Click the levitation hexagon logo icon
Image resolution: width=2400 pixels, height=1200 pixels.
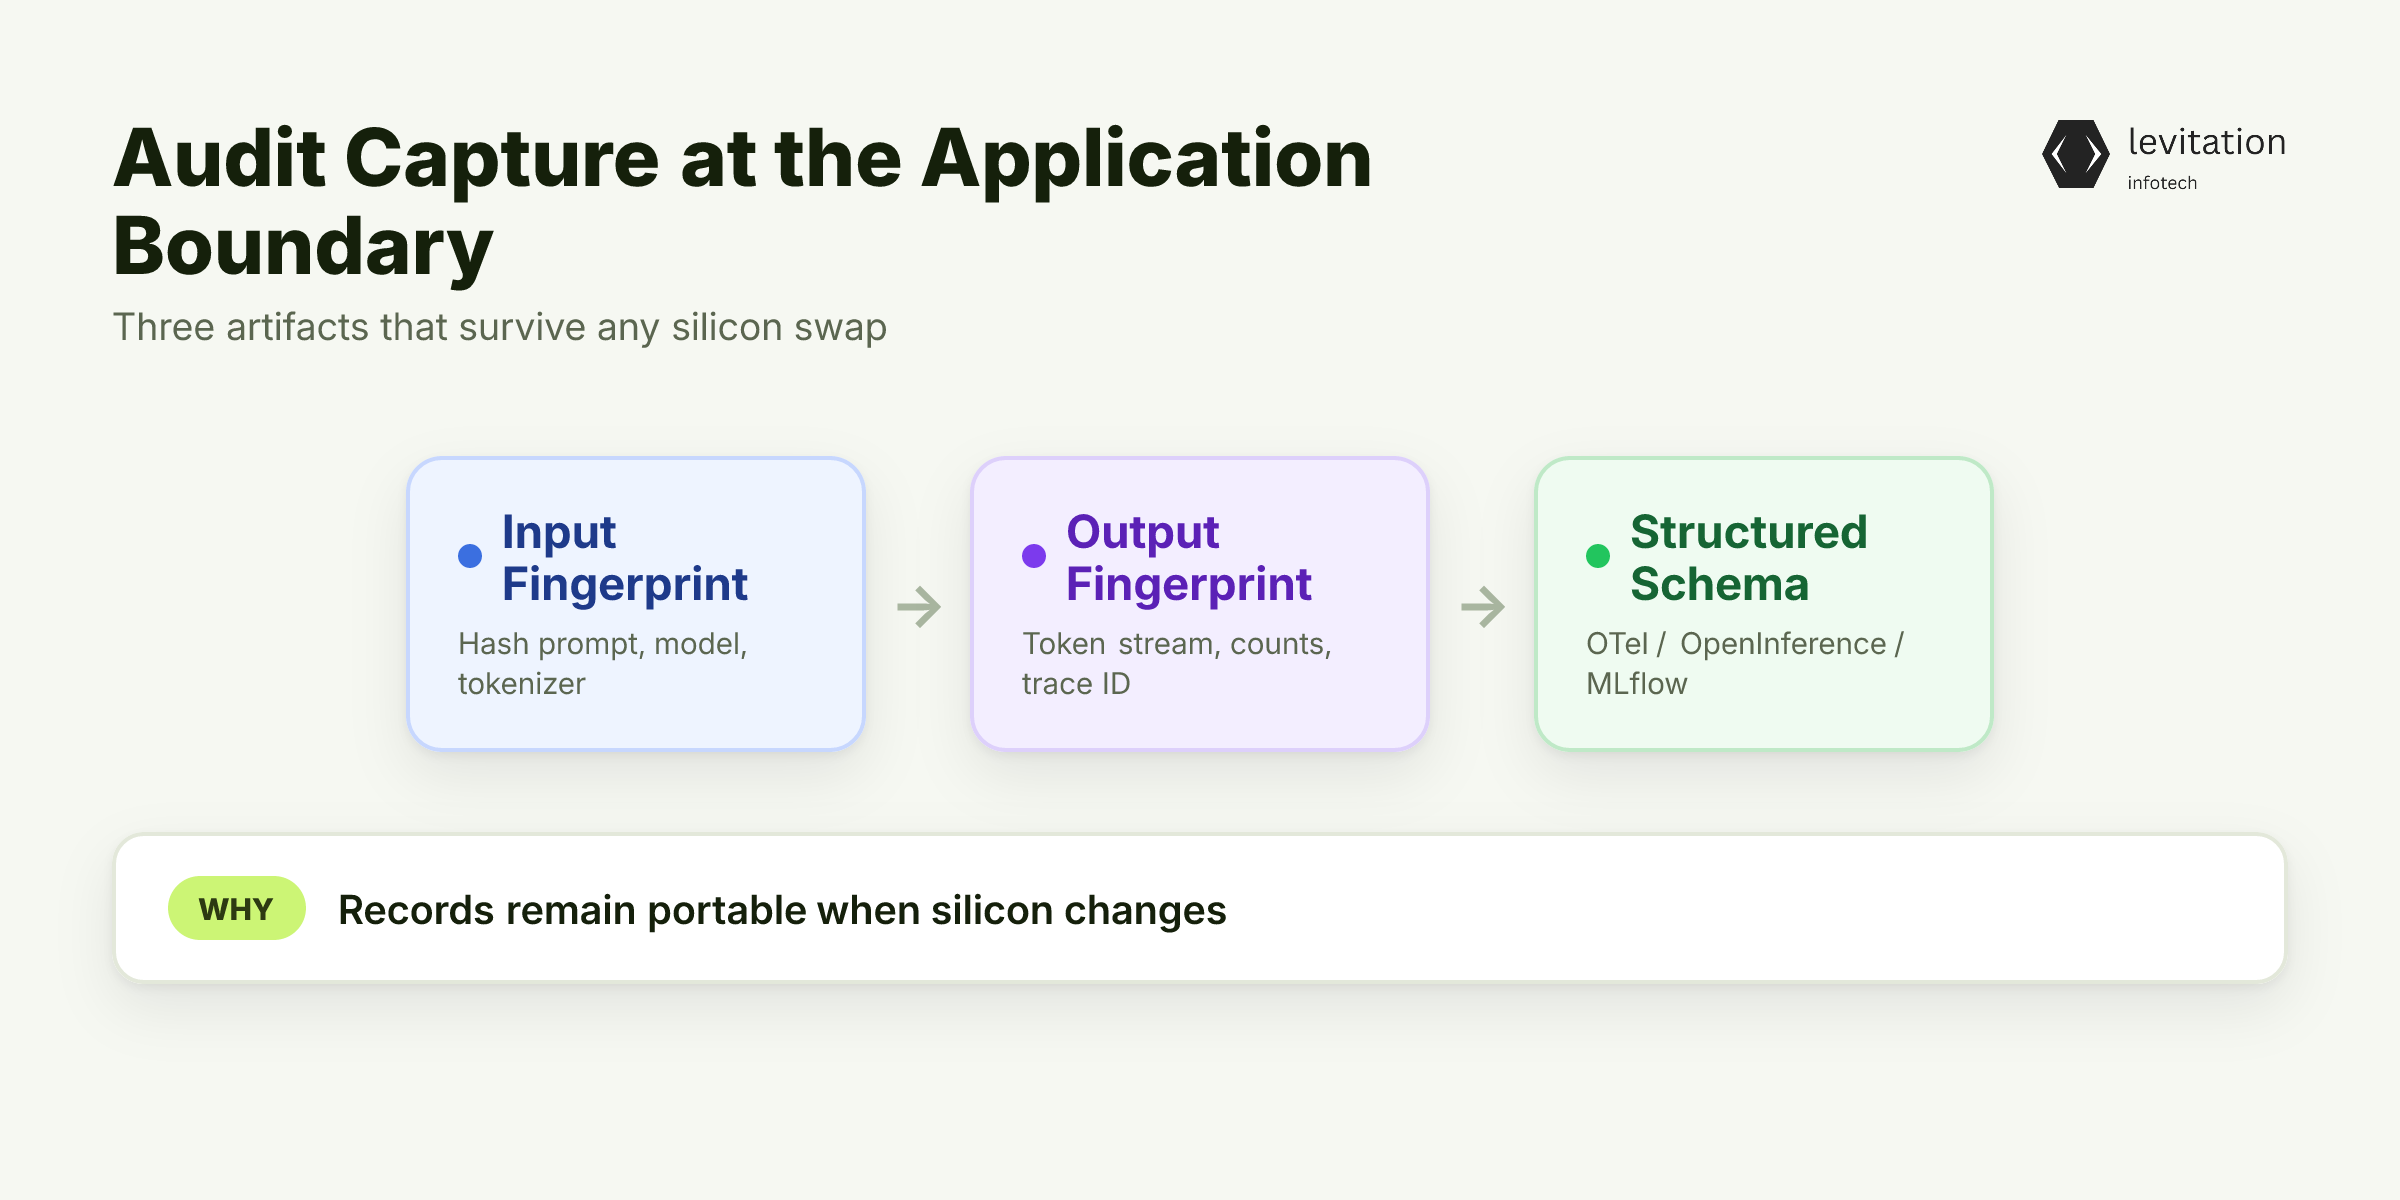point(2075,154)
